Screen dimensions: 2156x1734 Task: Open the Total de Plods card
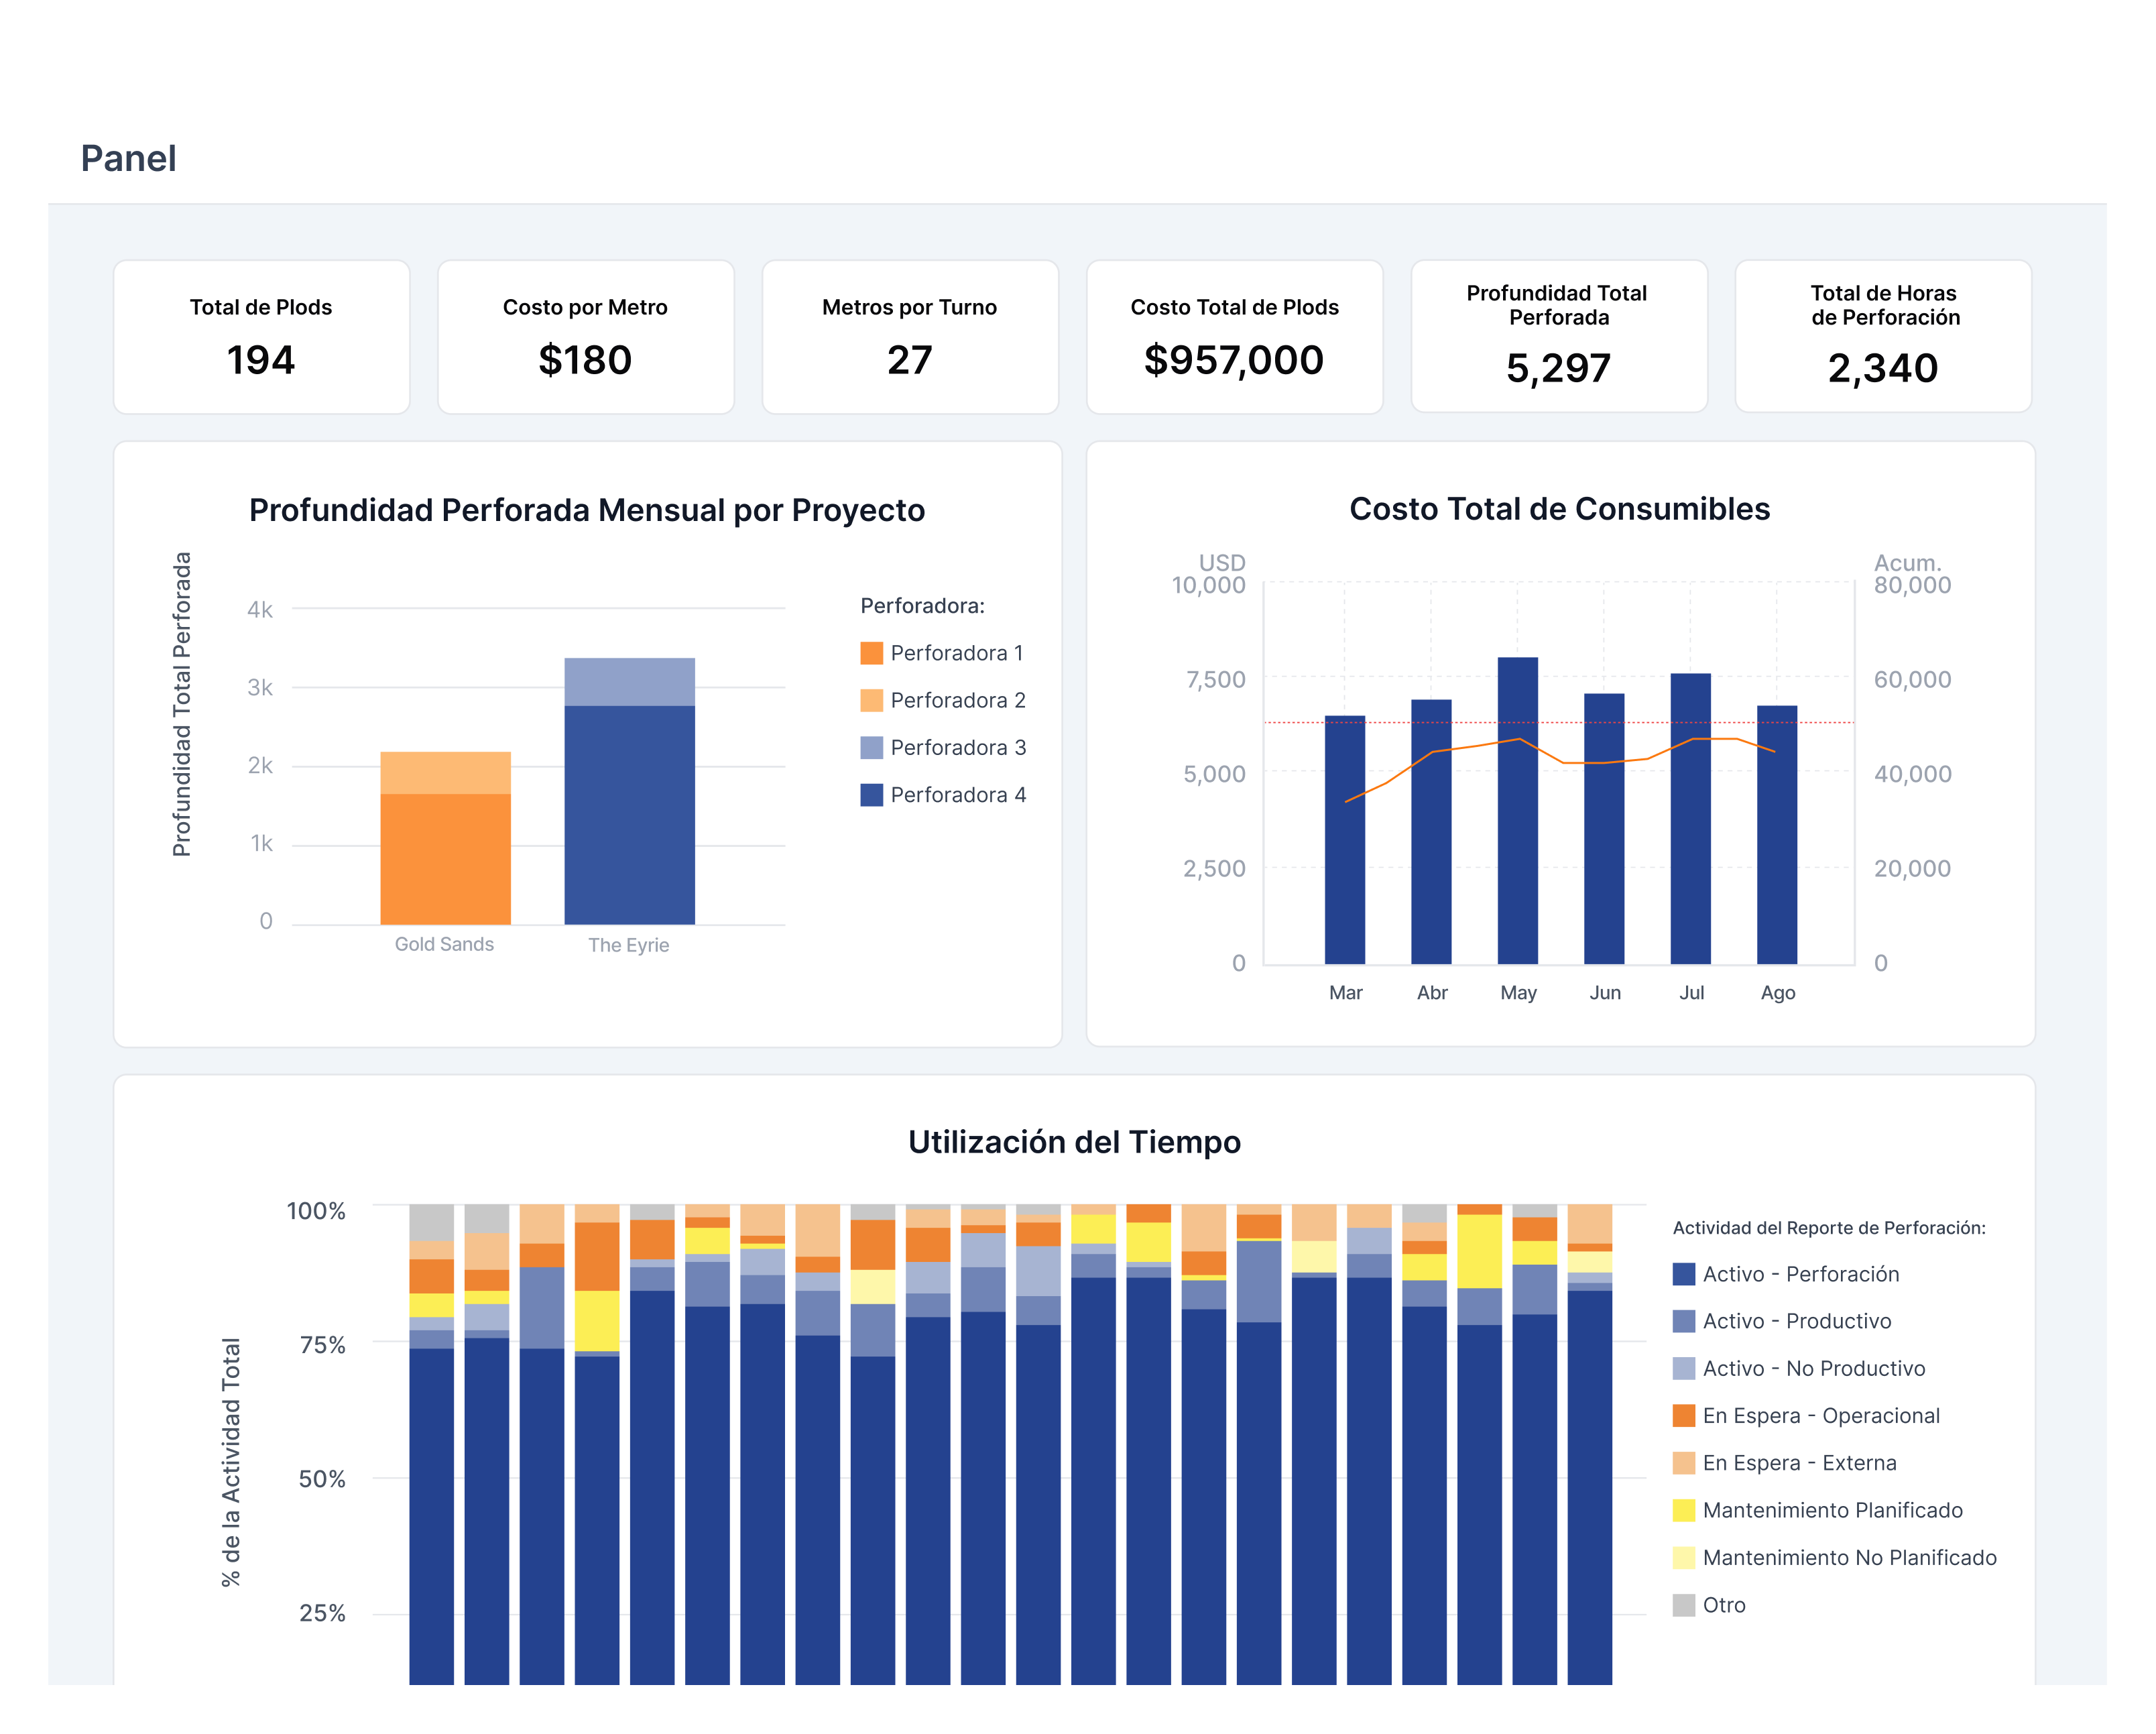pyautogui.click(x=262, y=337)
